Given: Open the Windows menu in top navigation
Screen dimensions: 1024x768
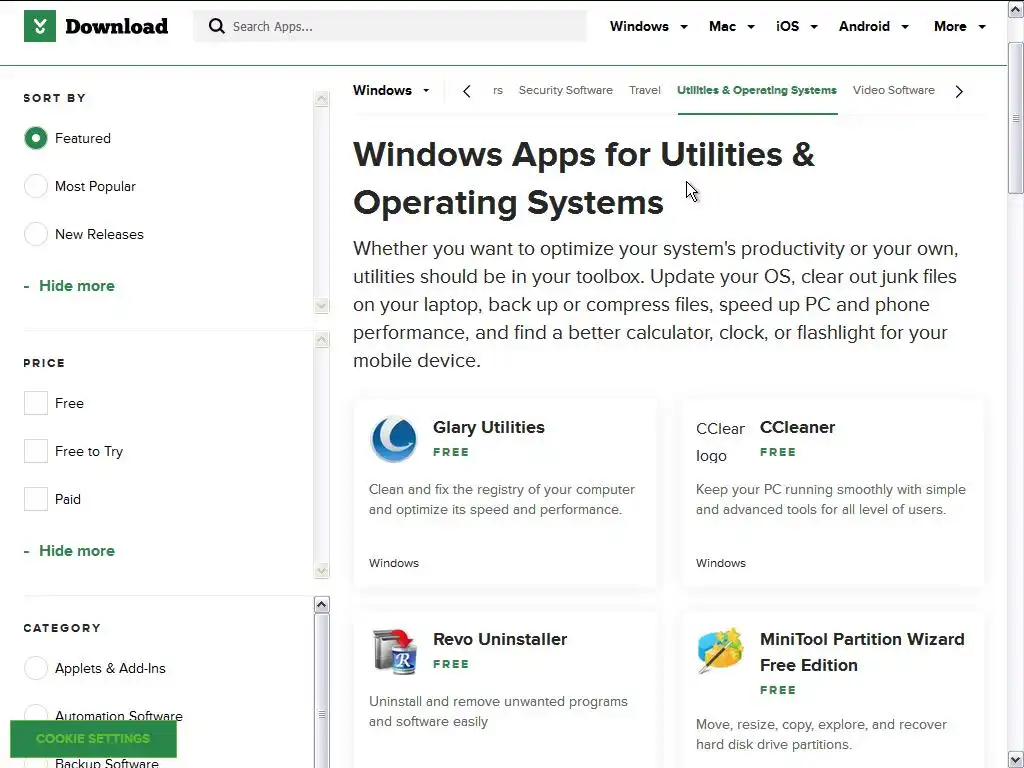Looking at the screenshot, I should (x=648, y=26).
